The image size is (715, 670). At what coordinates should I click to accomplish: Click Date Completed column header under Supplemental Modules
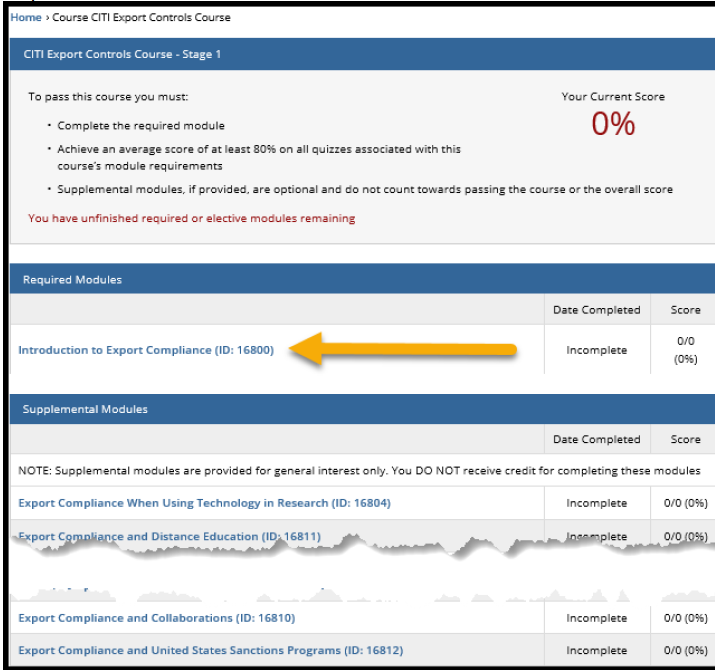pyautogui.click(x=596, y=439)
